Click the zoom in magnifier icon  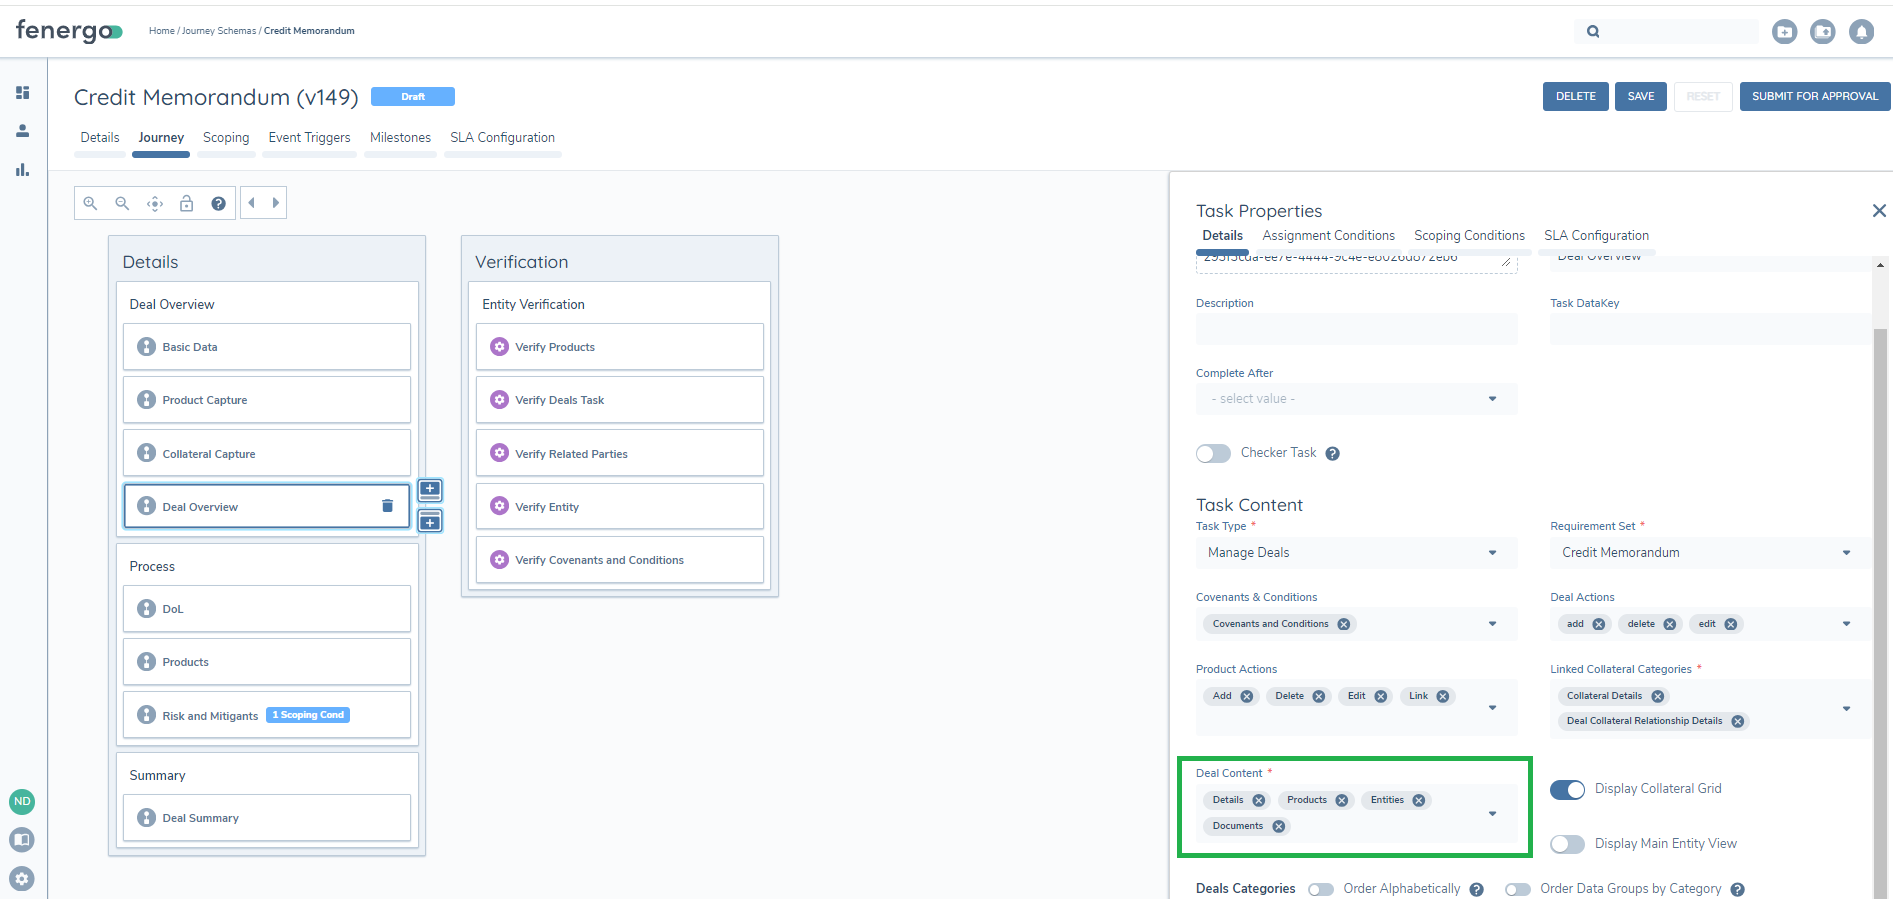point(90,203)
